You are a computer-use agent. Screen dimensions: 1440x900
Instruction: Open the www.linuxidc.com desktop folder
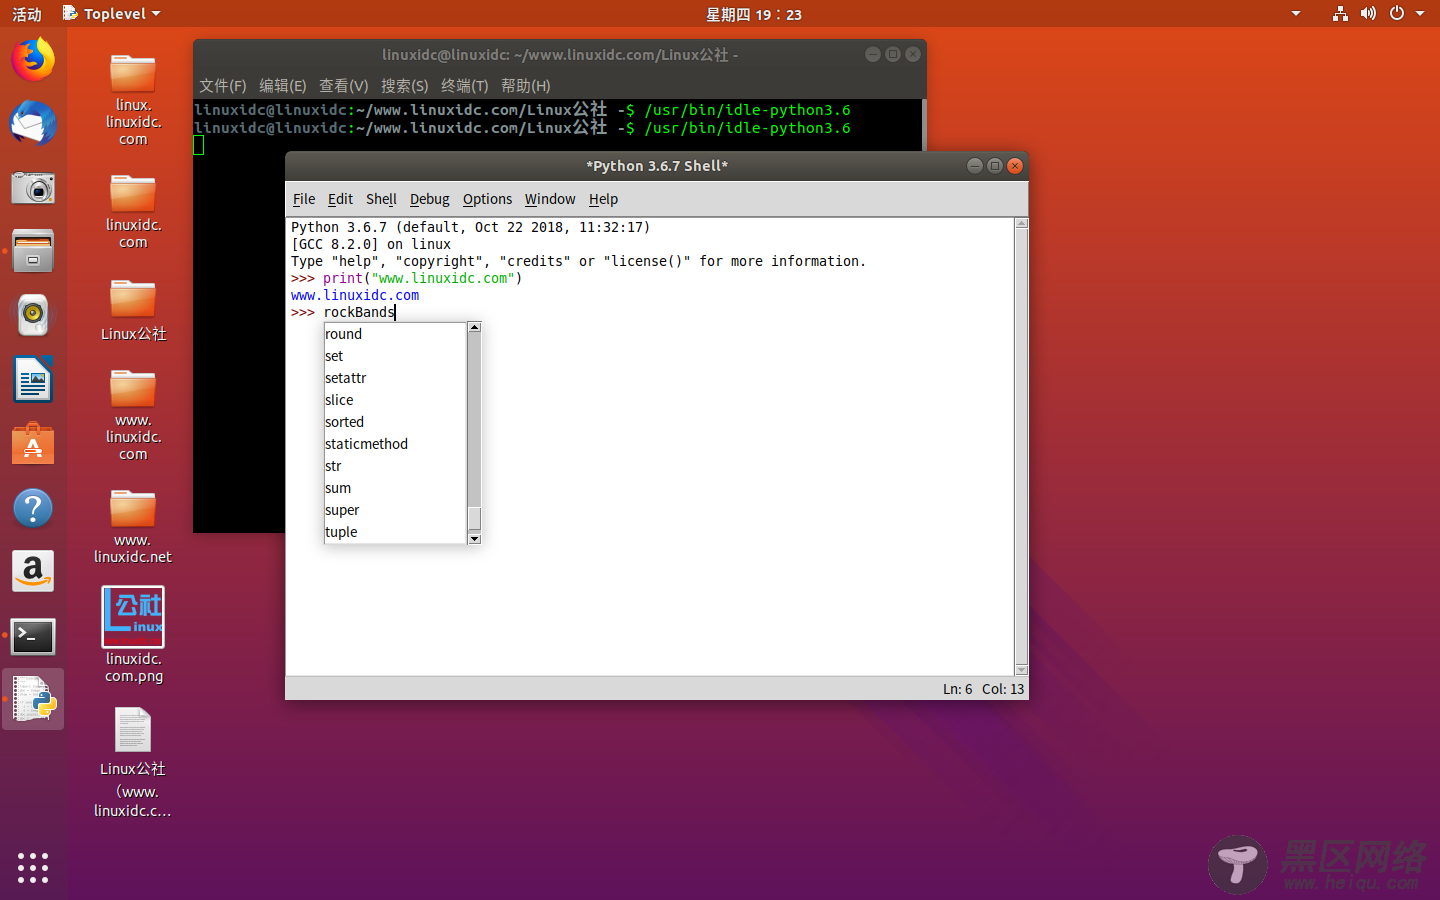(133, 415)
